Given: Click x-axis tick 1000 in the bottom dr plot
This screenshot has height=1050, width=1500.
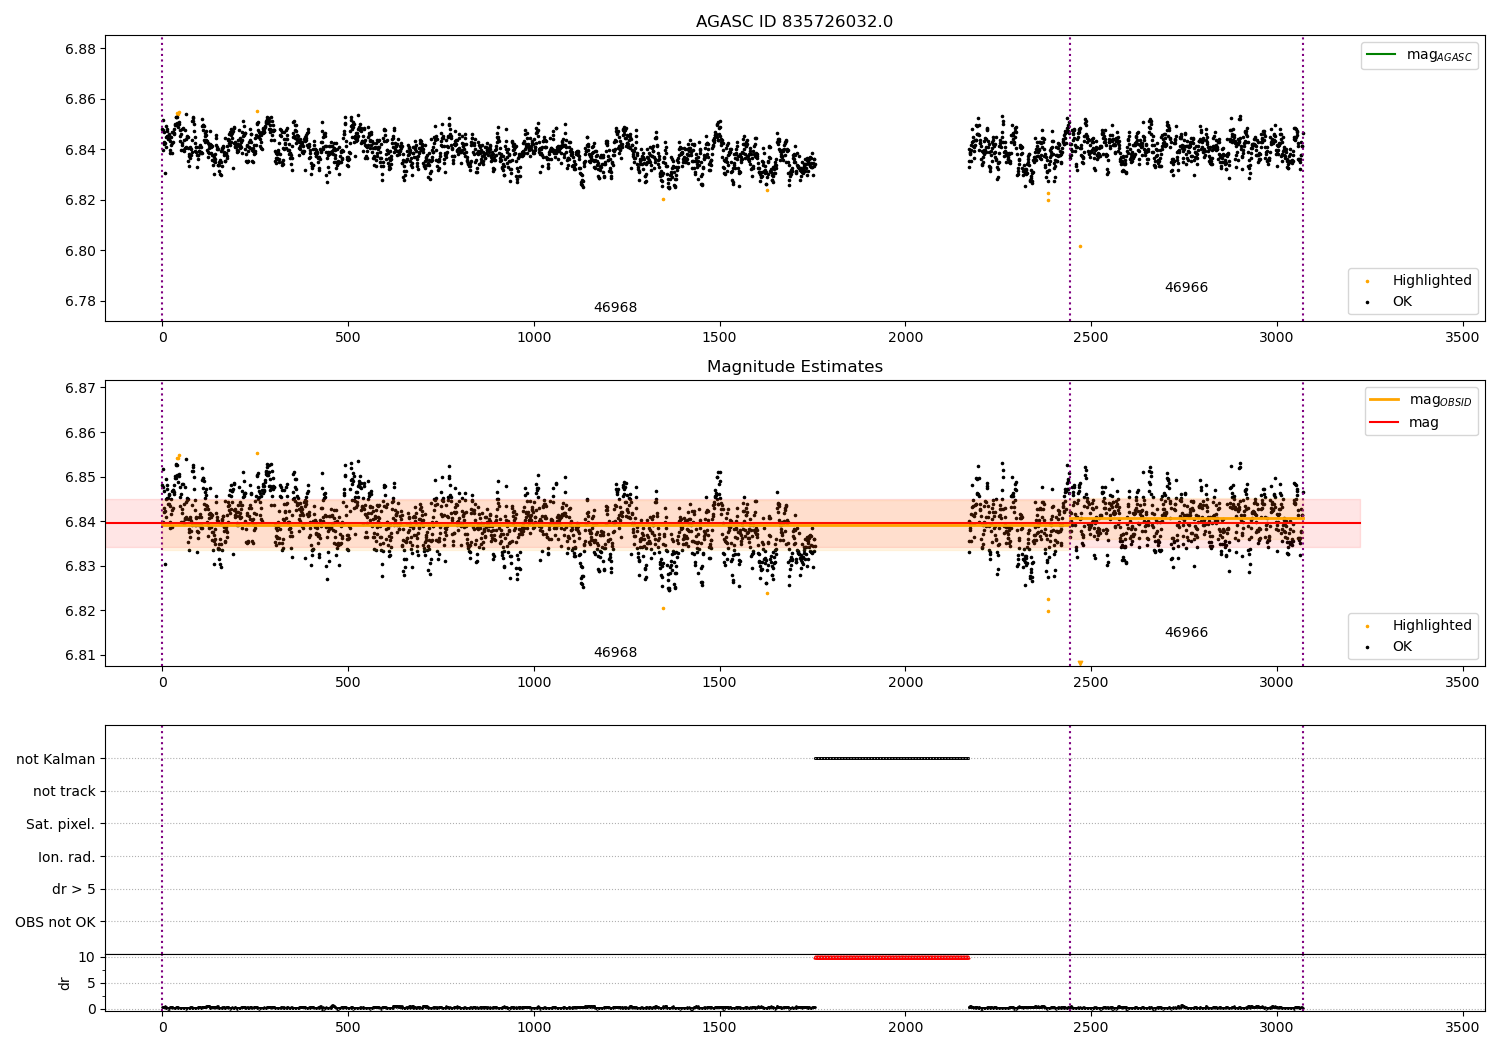Looking at the screenshot, I should pyautogui.click(x=534, y=1026).
